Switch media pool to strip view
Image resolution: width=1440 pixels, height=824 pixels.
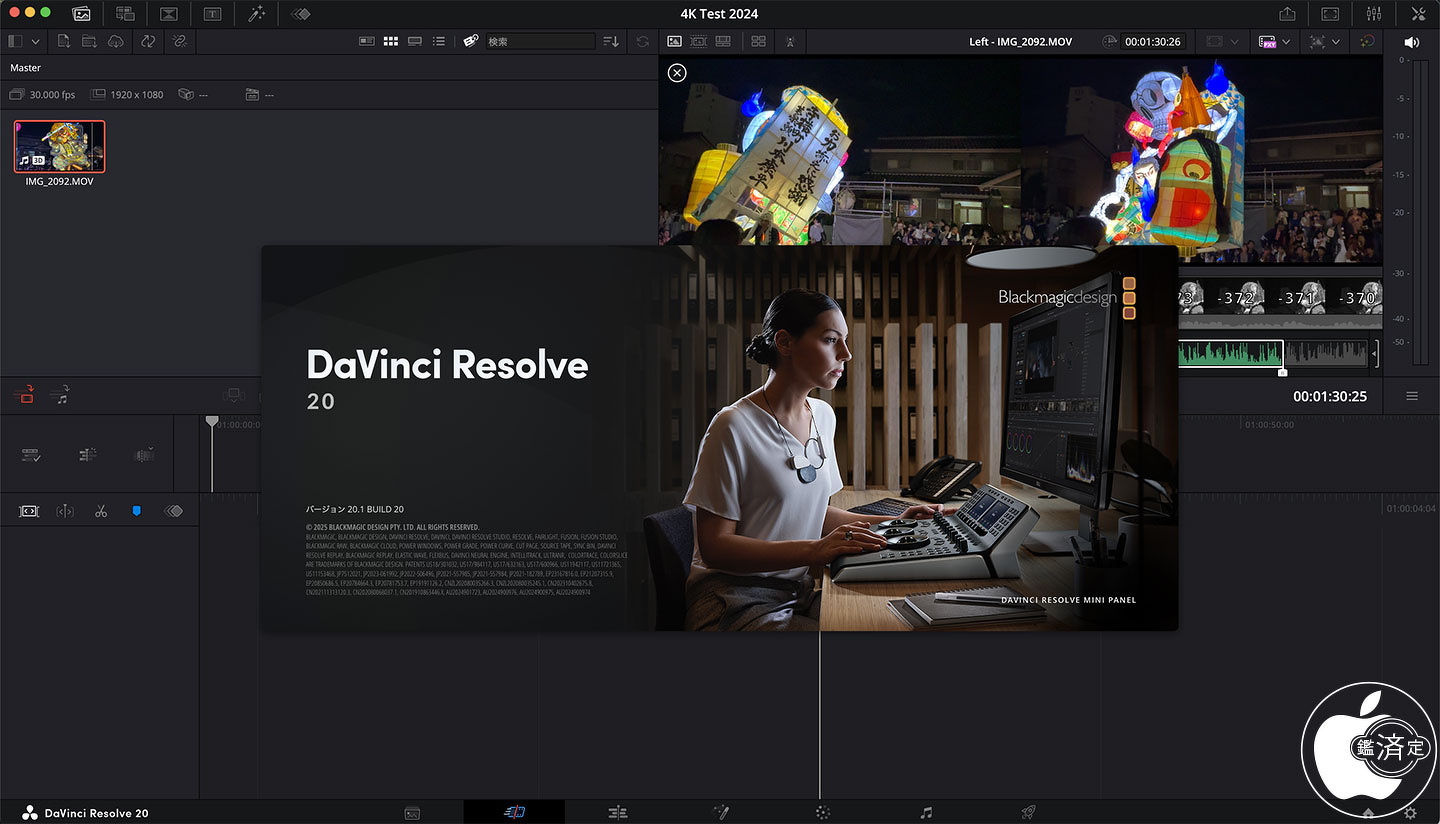[x=415, y=41]
